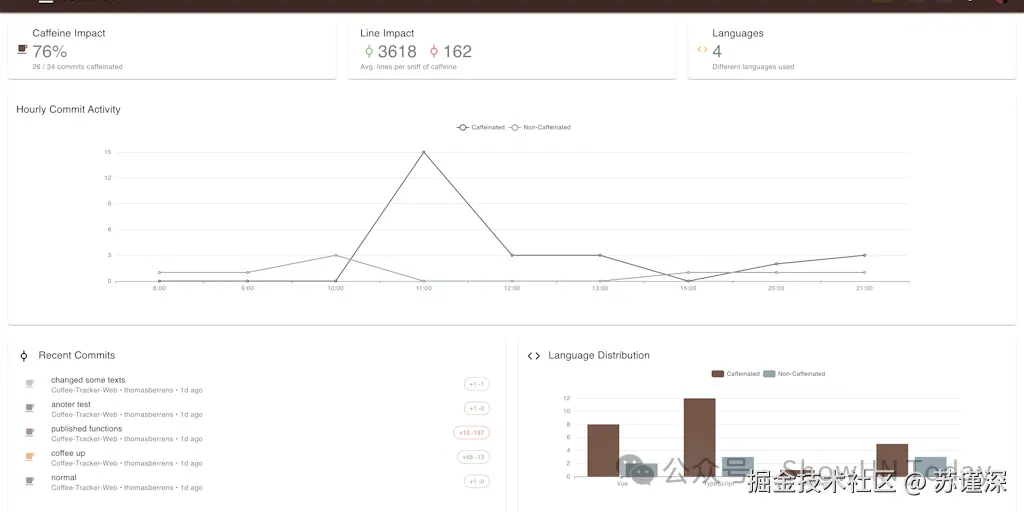Viewport: 1024px width, 512px height.
Task: Click coffee cup icon of 'normal' commit
Action: [29, 481]
